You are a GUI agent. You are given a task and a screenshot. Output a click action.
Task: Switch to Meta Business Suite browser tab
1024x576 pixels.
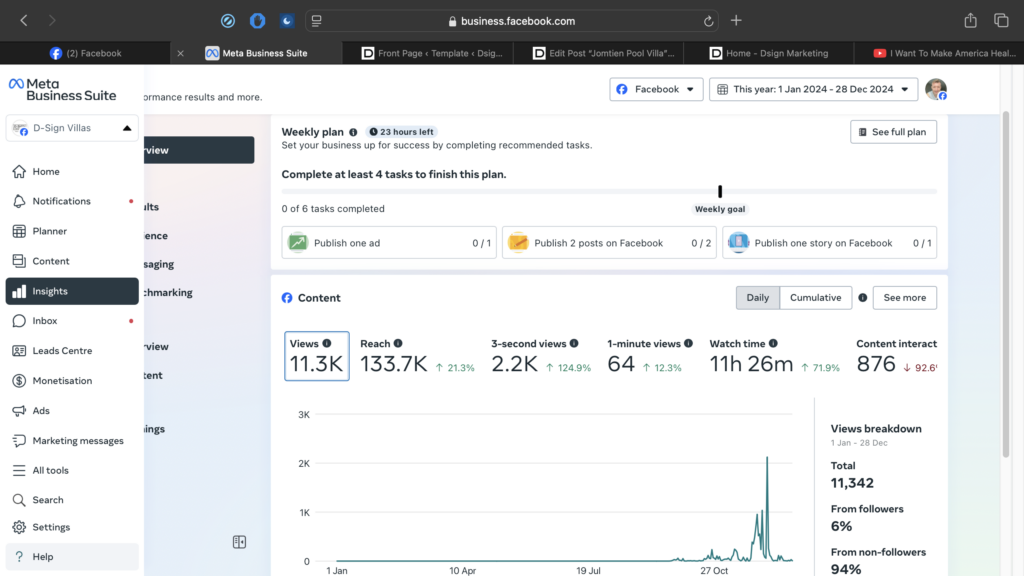pos(257,54)
